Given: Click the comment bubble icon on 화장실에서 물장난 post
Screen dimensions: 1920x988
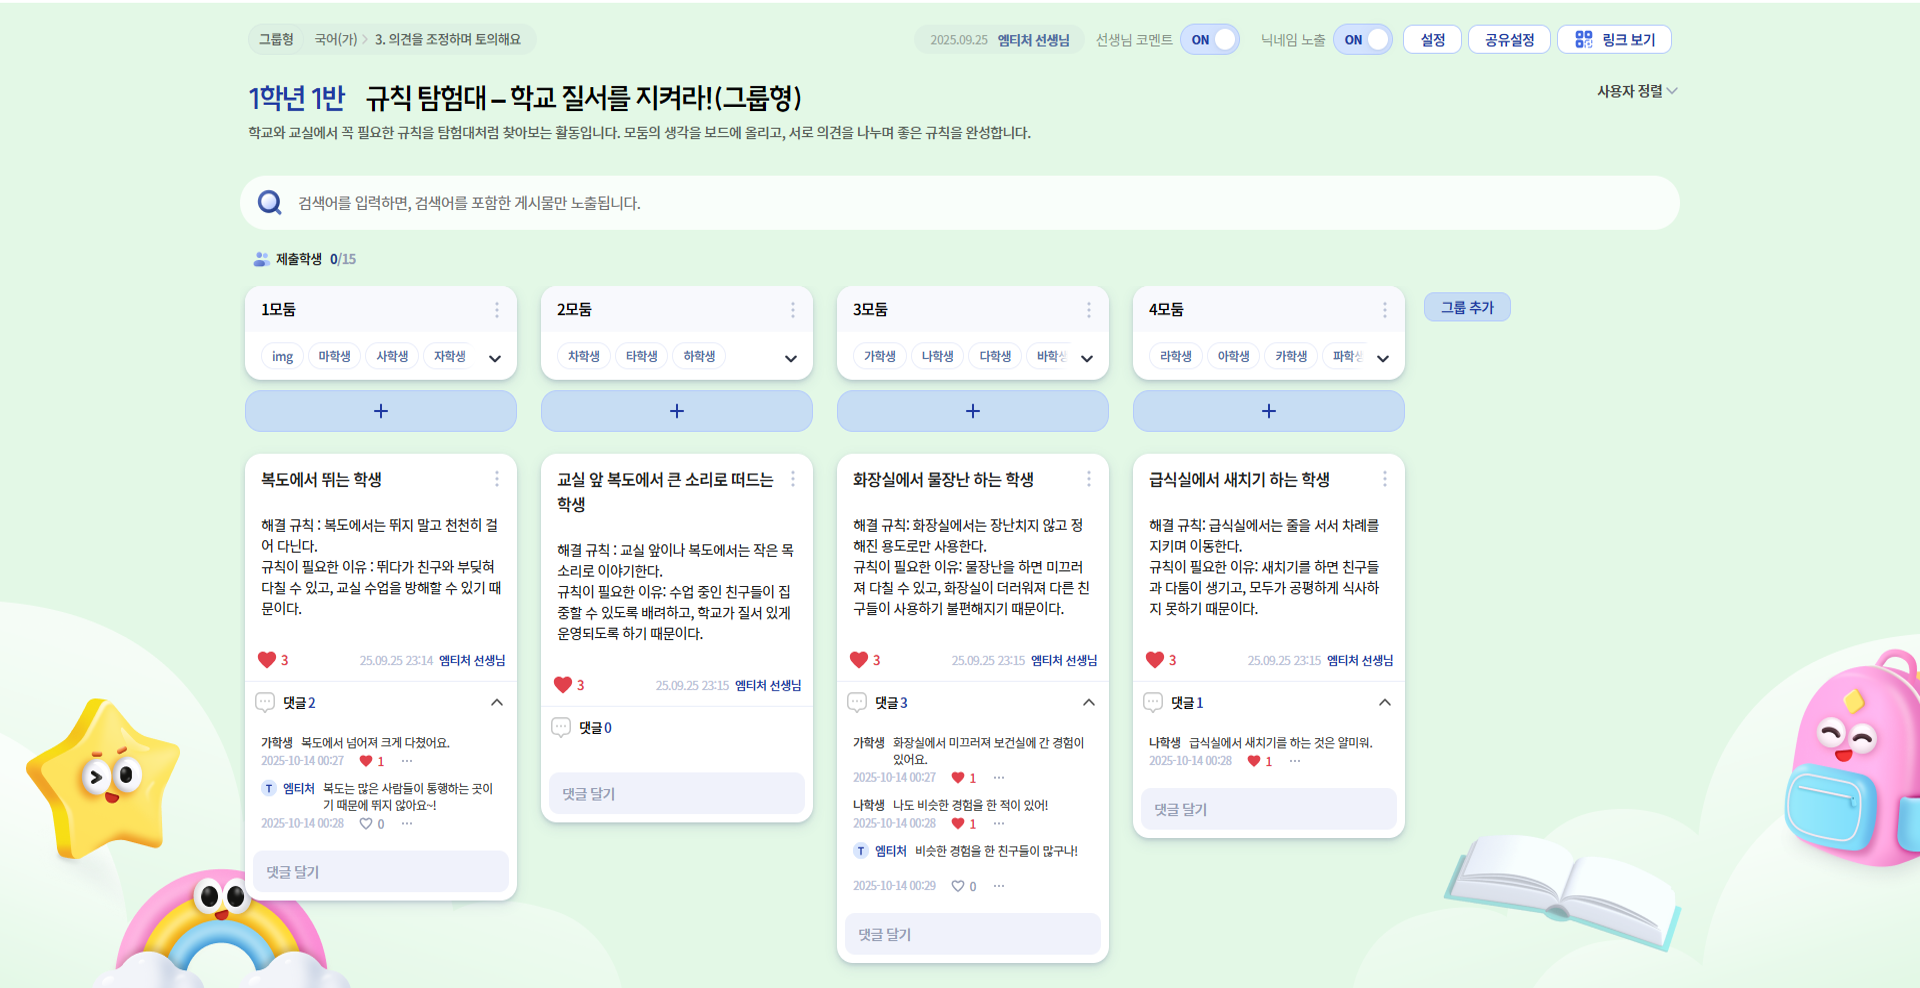Looking at the screenshot, I should click(857, 702).
